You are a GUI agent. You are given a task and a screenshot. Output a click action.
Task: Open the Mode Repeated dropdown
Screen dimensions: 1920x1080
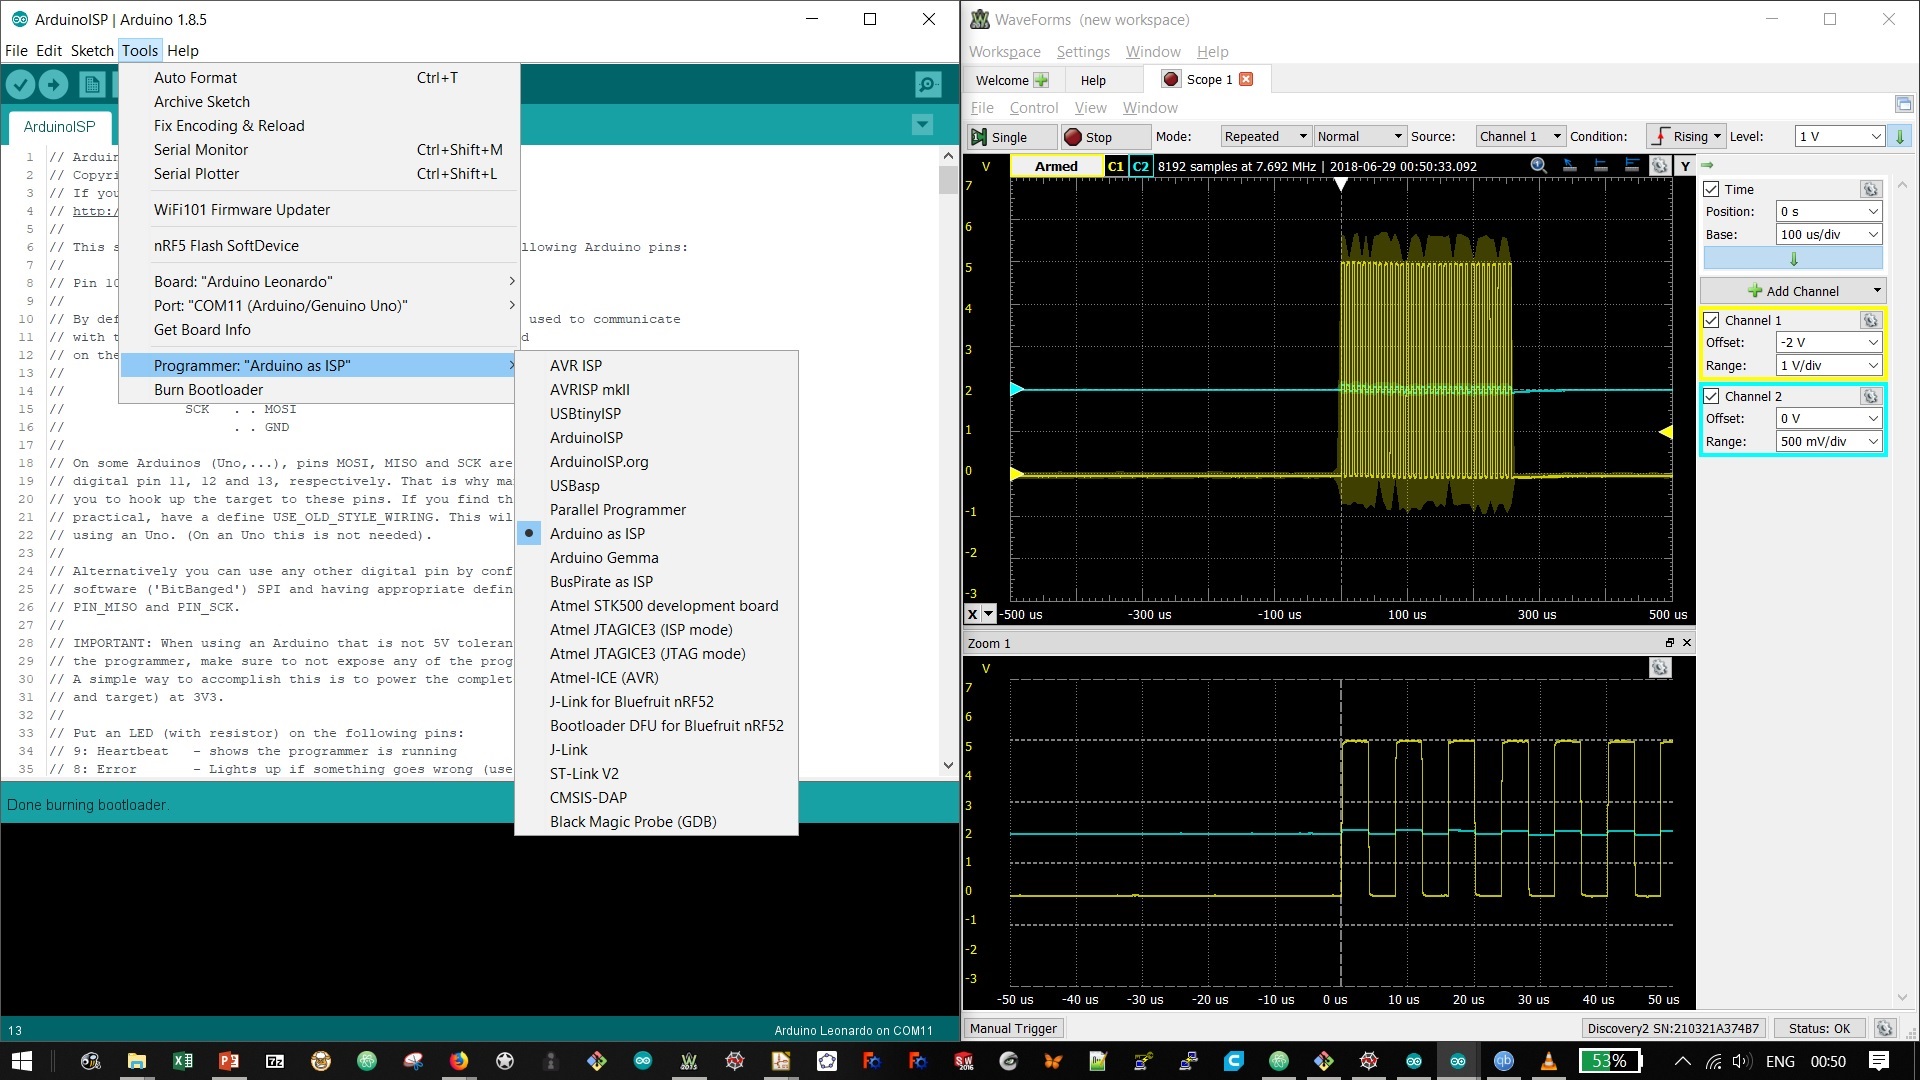coord(1265,136)
